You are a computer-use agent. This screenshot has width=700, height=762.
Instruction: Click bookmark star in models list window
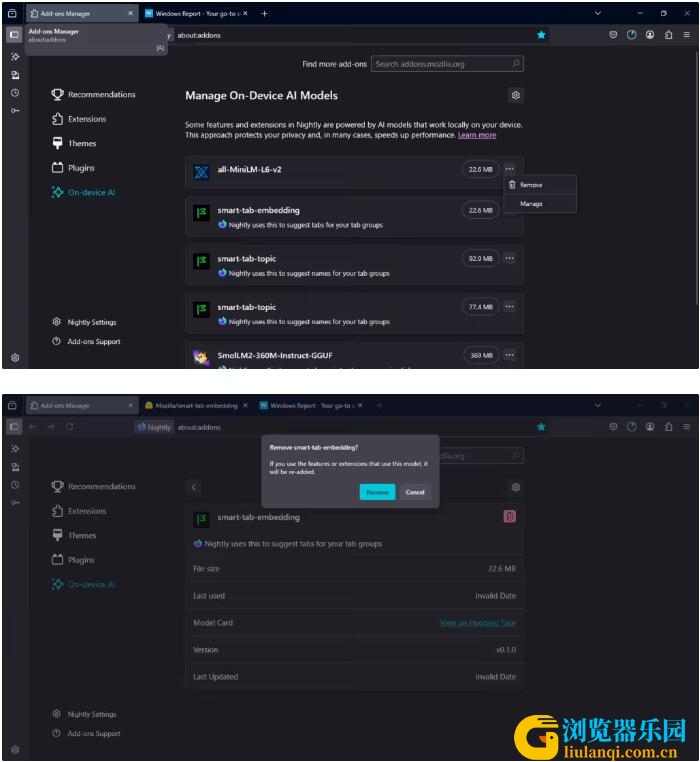click(541, 35)
